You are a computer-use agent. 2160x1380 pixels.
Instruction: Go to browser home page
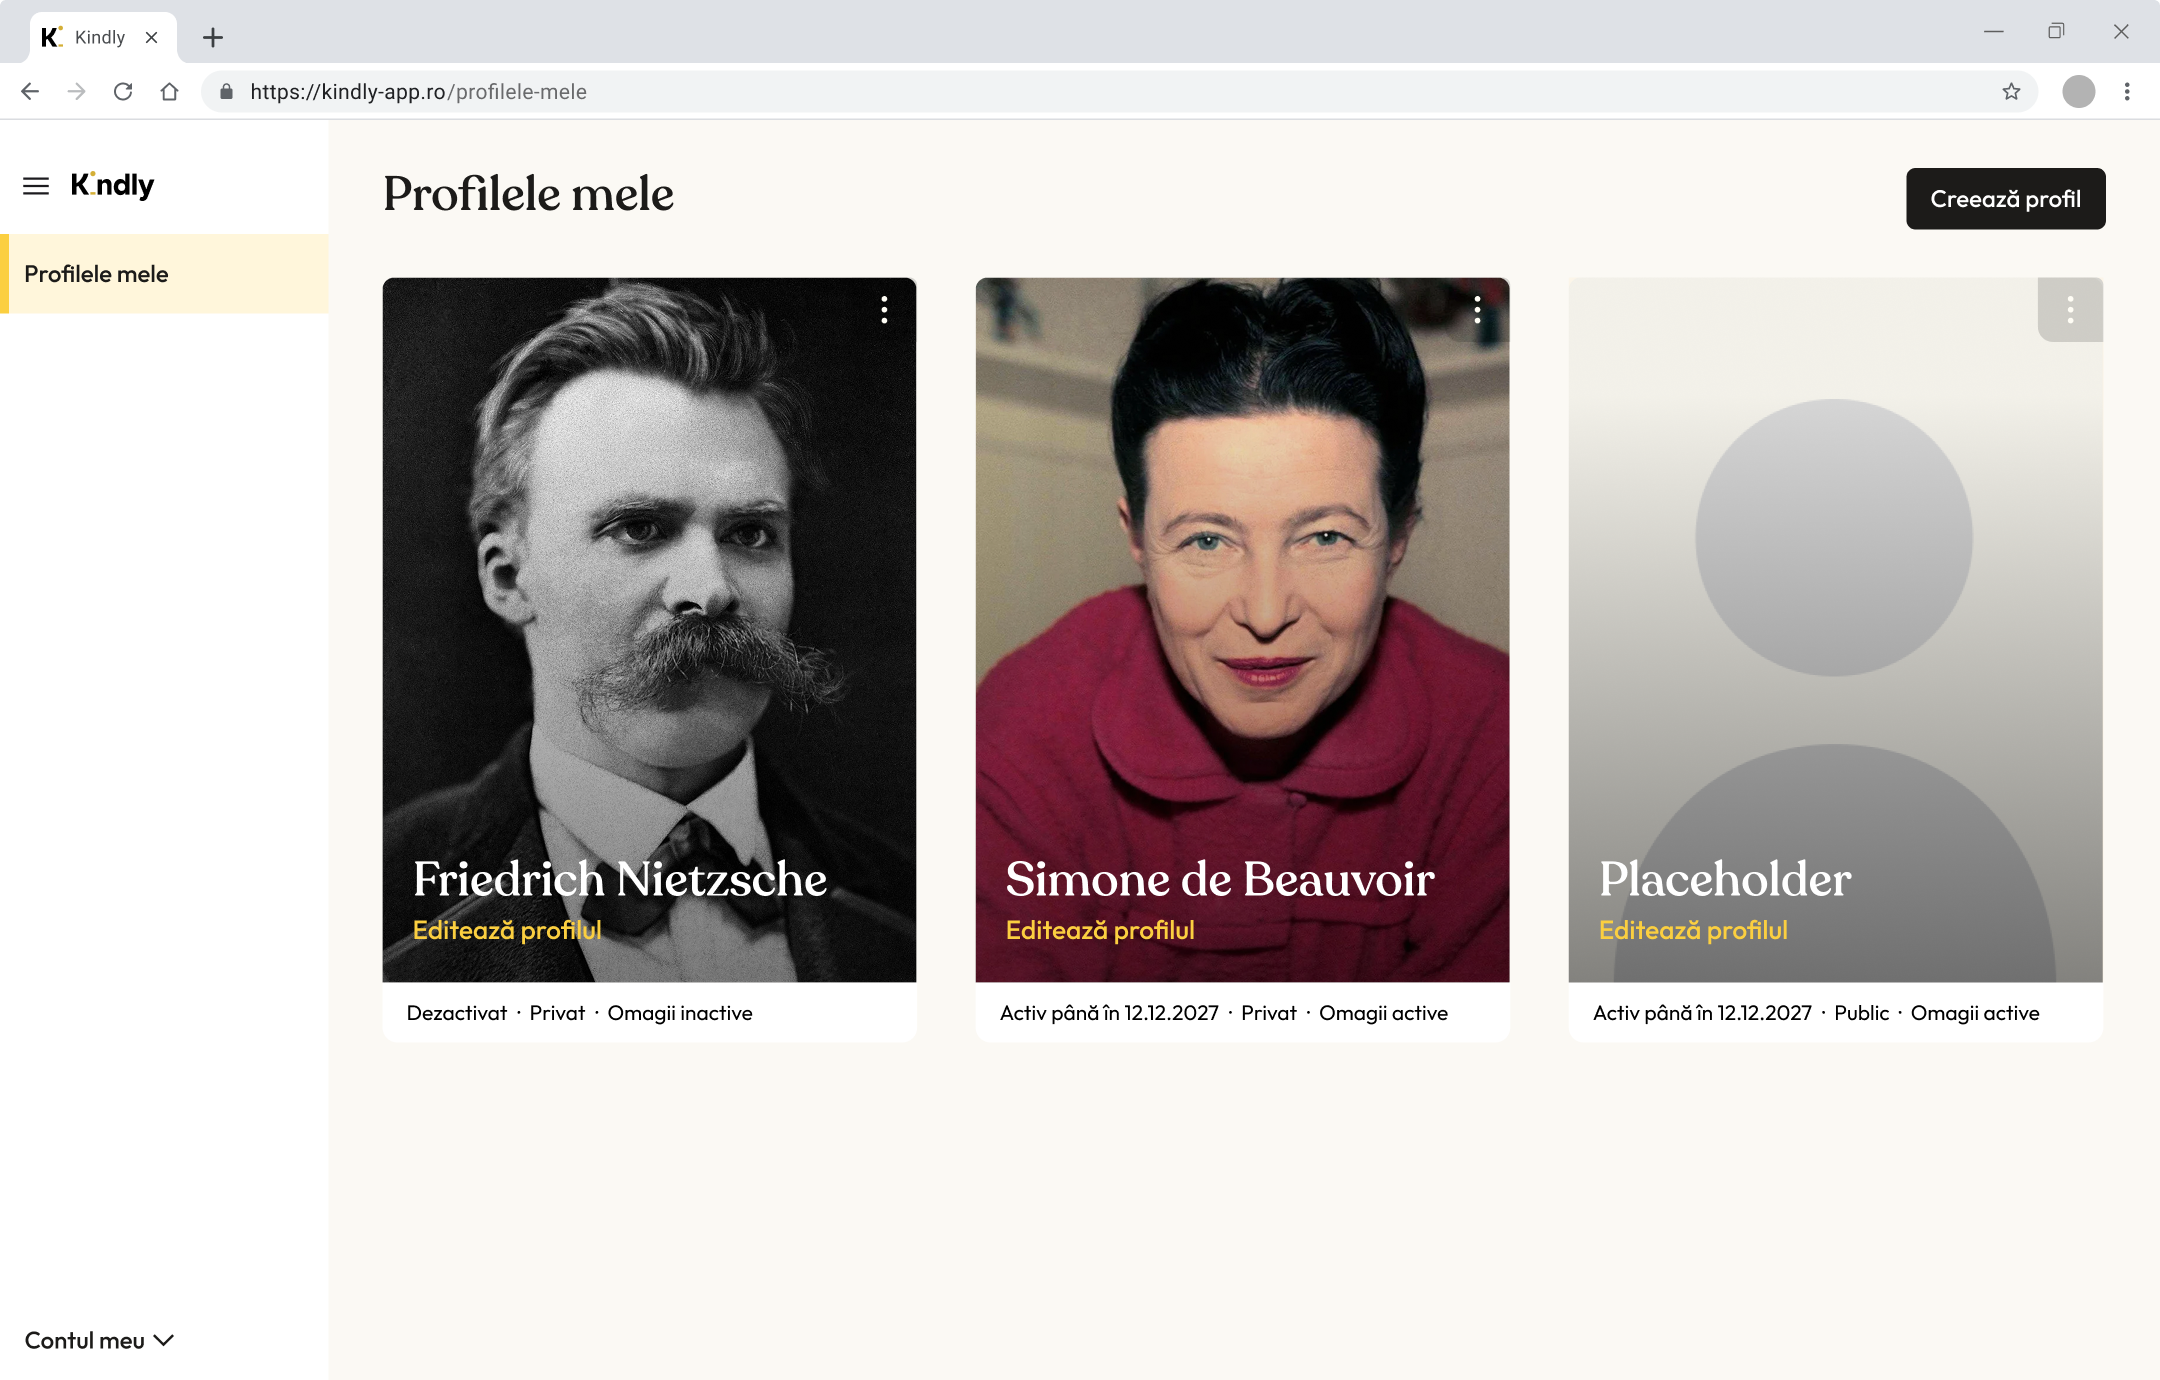[x=169, y=92]
